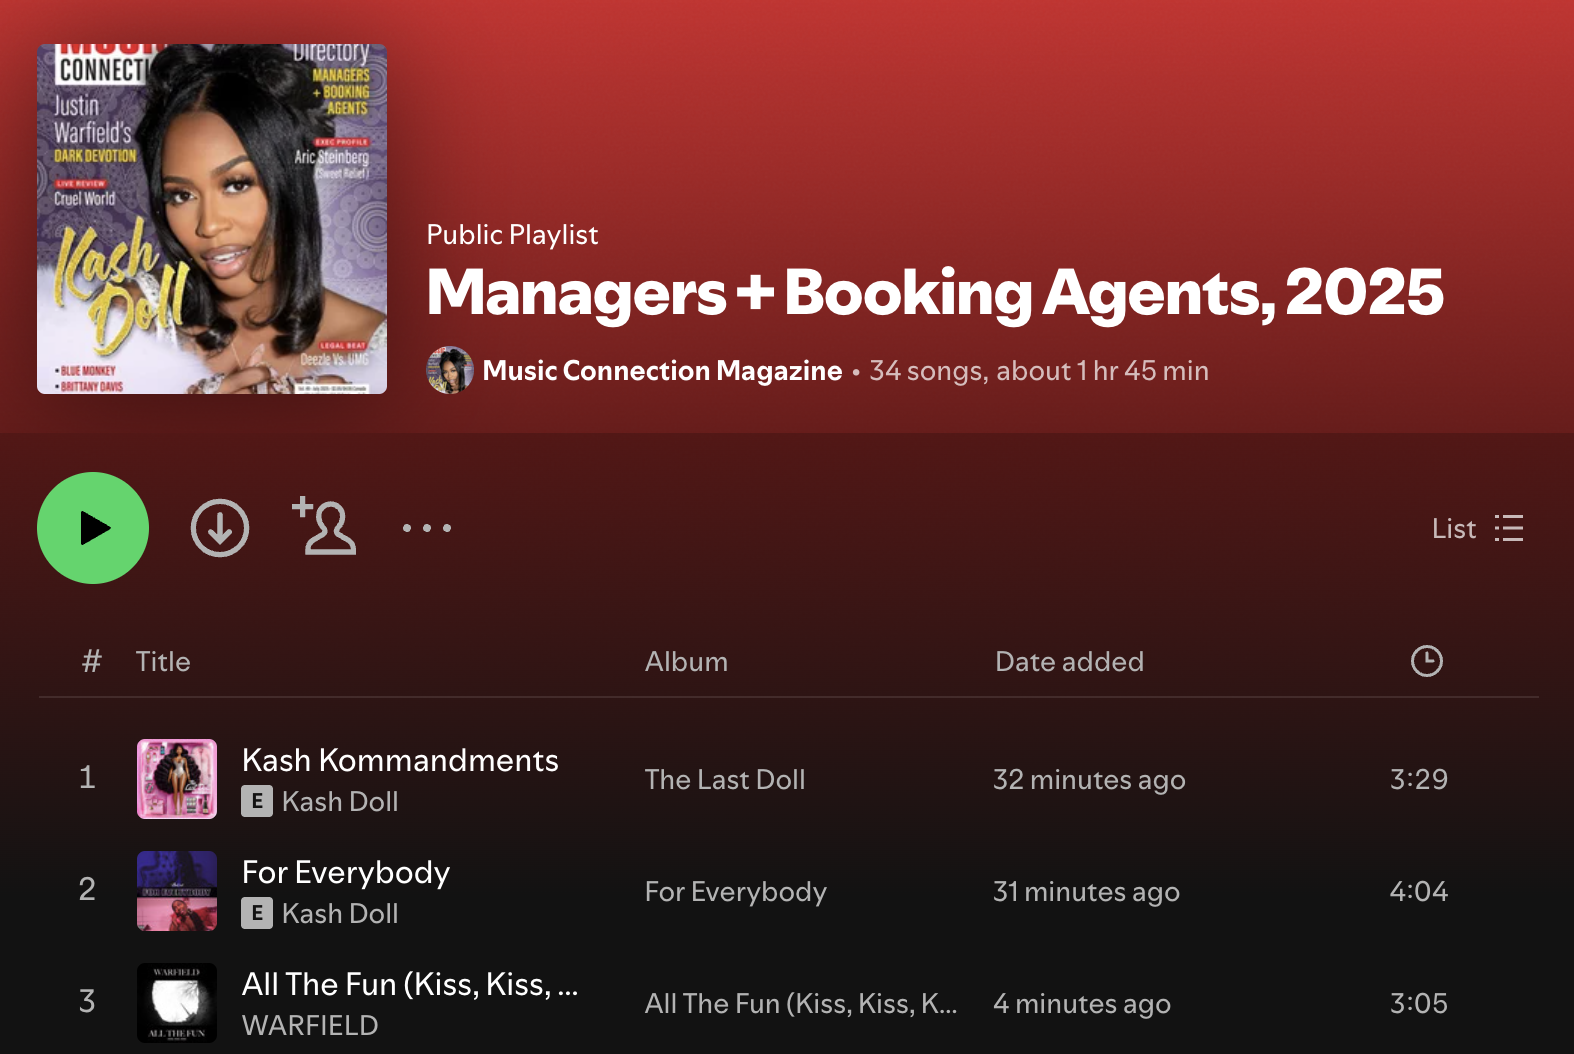1574x1054 pixels.
Task: Click the explicit E badge on For Everybody
Action: pos(257,913)
